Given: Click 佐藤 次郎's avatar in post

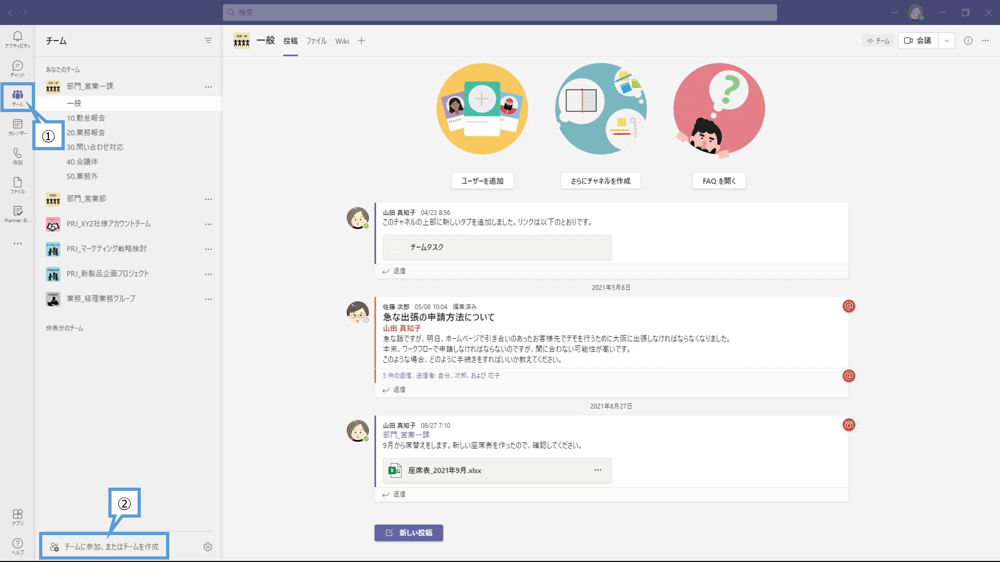Looking at the screenshot, I should pyautogui.click(x=358, y=312).
